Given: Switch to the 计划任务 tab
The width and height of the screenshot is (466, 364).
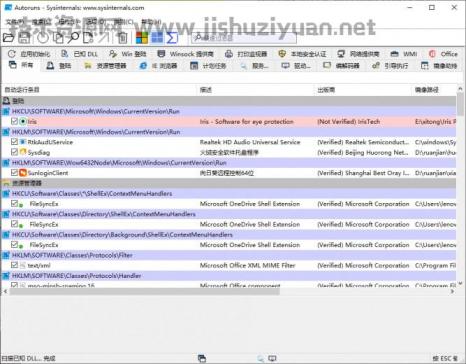Looking at the screenshot, I should click(208, 66).
